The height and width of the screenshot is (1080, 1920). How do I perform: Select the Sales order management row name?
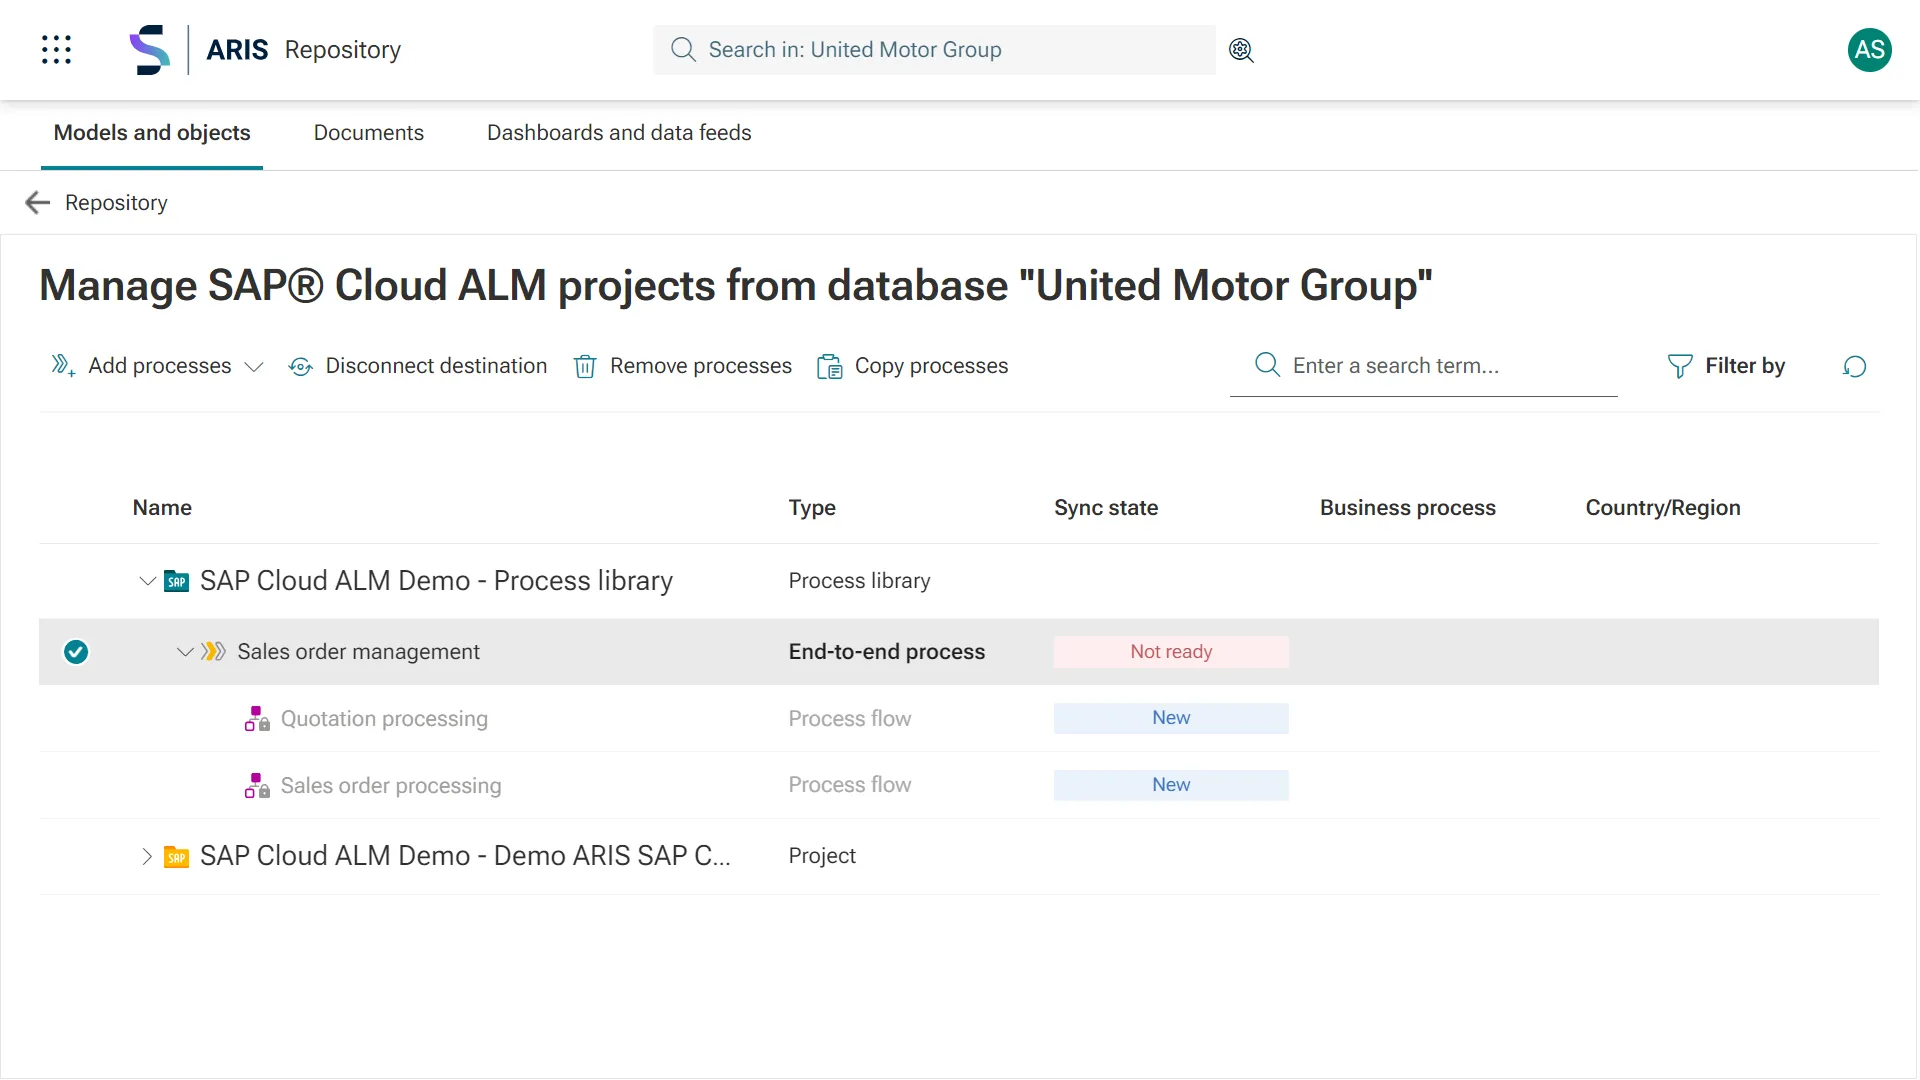pos(358,652)
